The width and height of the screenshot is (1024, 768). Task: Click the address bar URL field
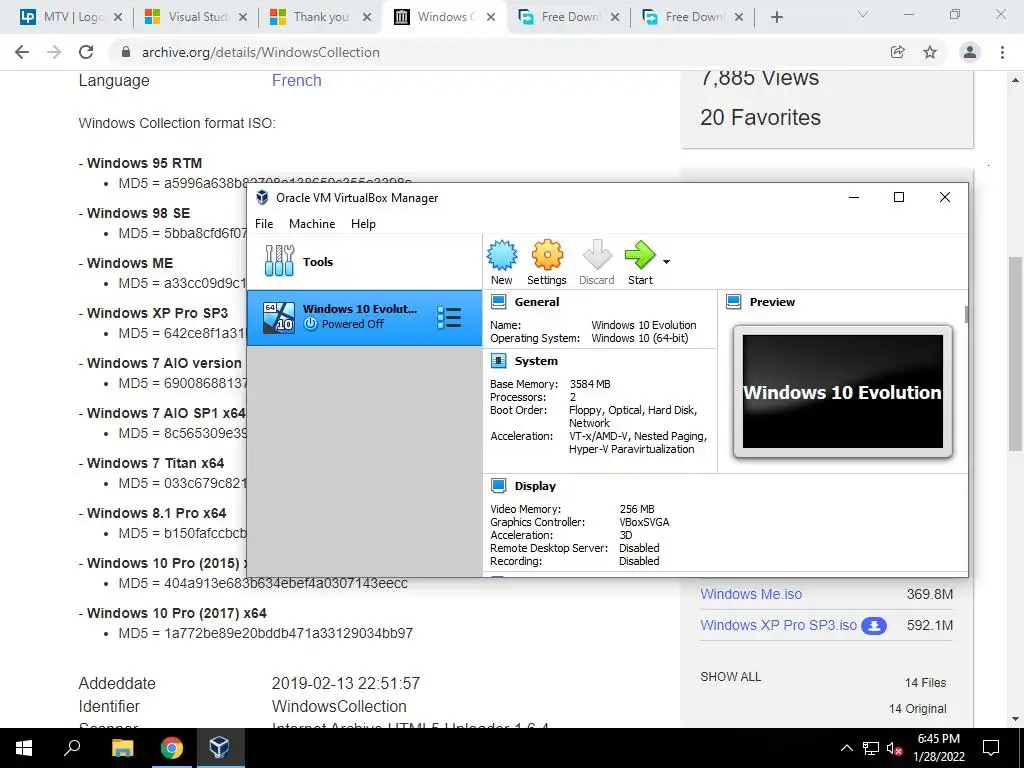coord(496,52)
